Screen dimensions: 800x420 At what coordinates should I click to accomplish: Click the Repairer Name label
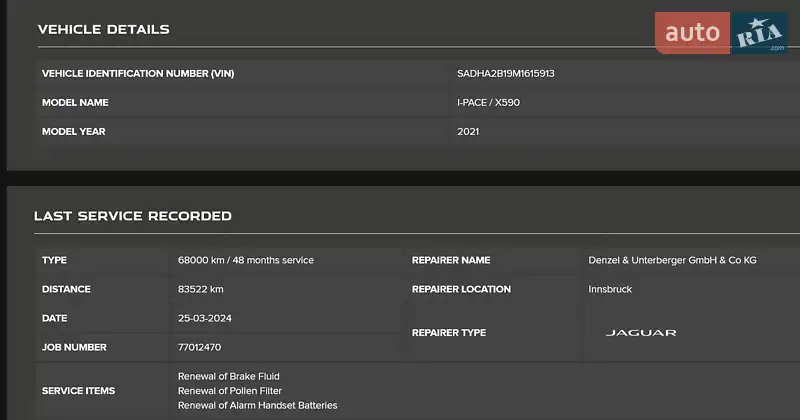tap(451, 261)
